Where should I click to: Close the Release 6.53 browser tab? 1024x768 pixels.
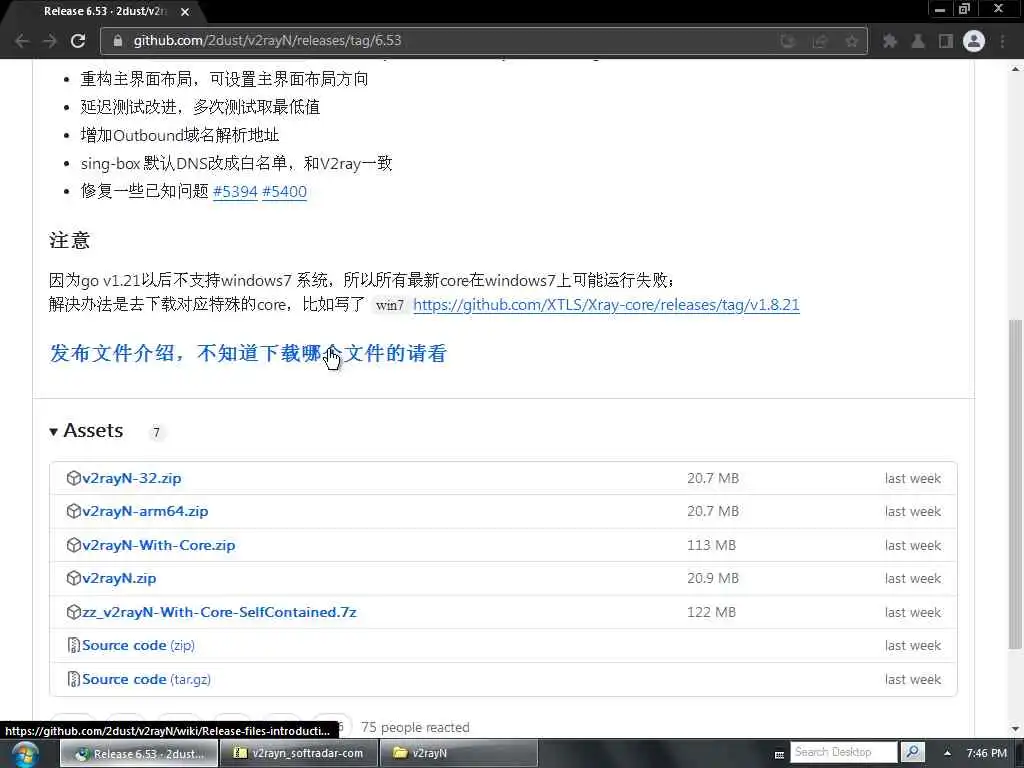click(185, 12)
